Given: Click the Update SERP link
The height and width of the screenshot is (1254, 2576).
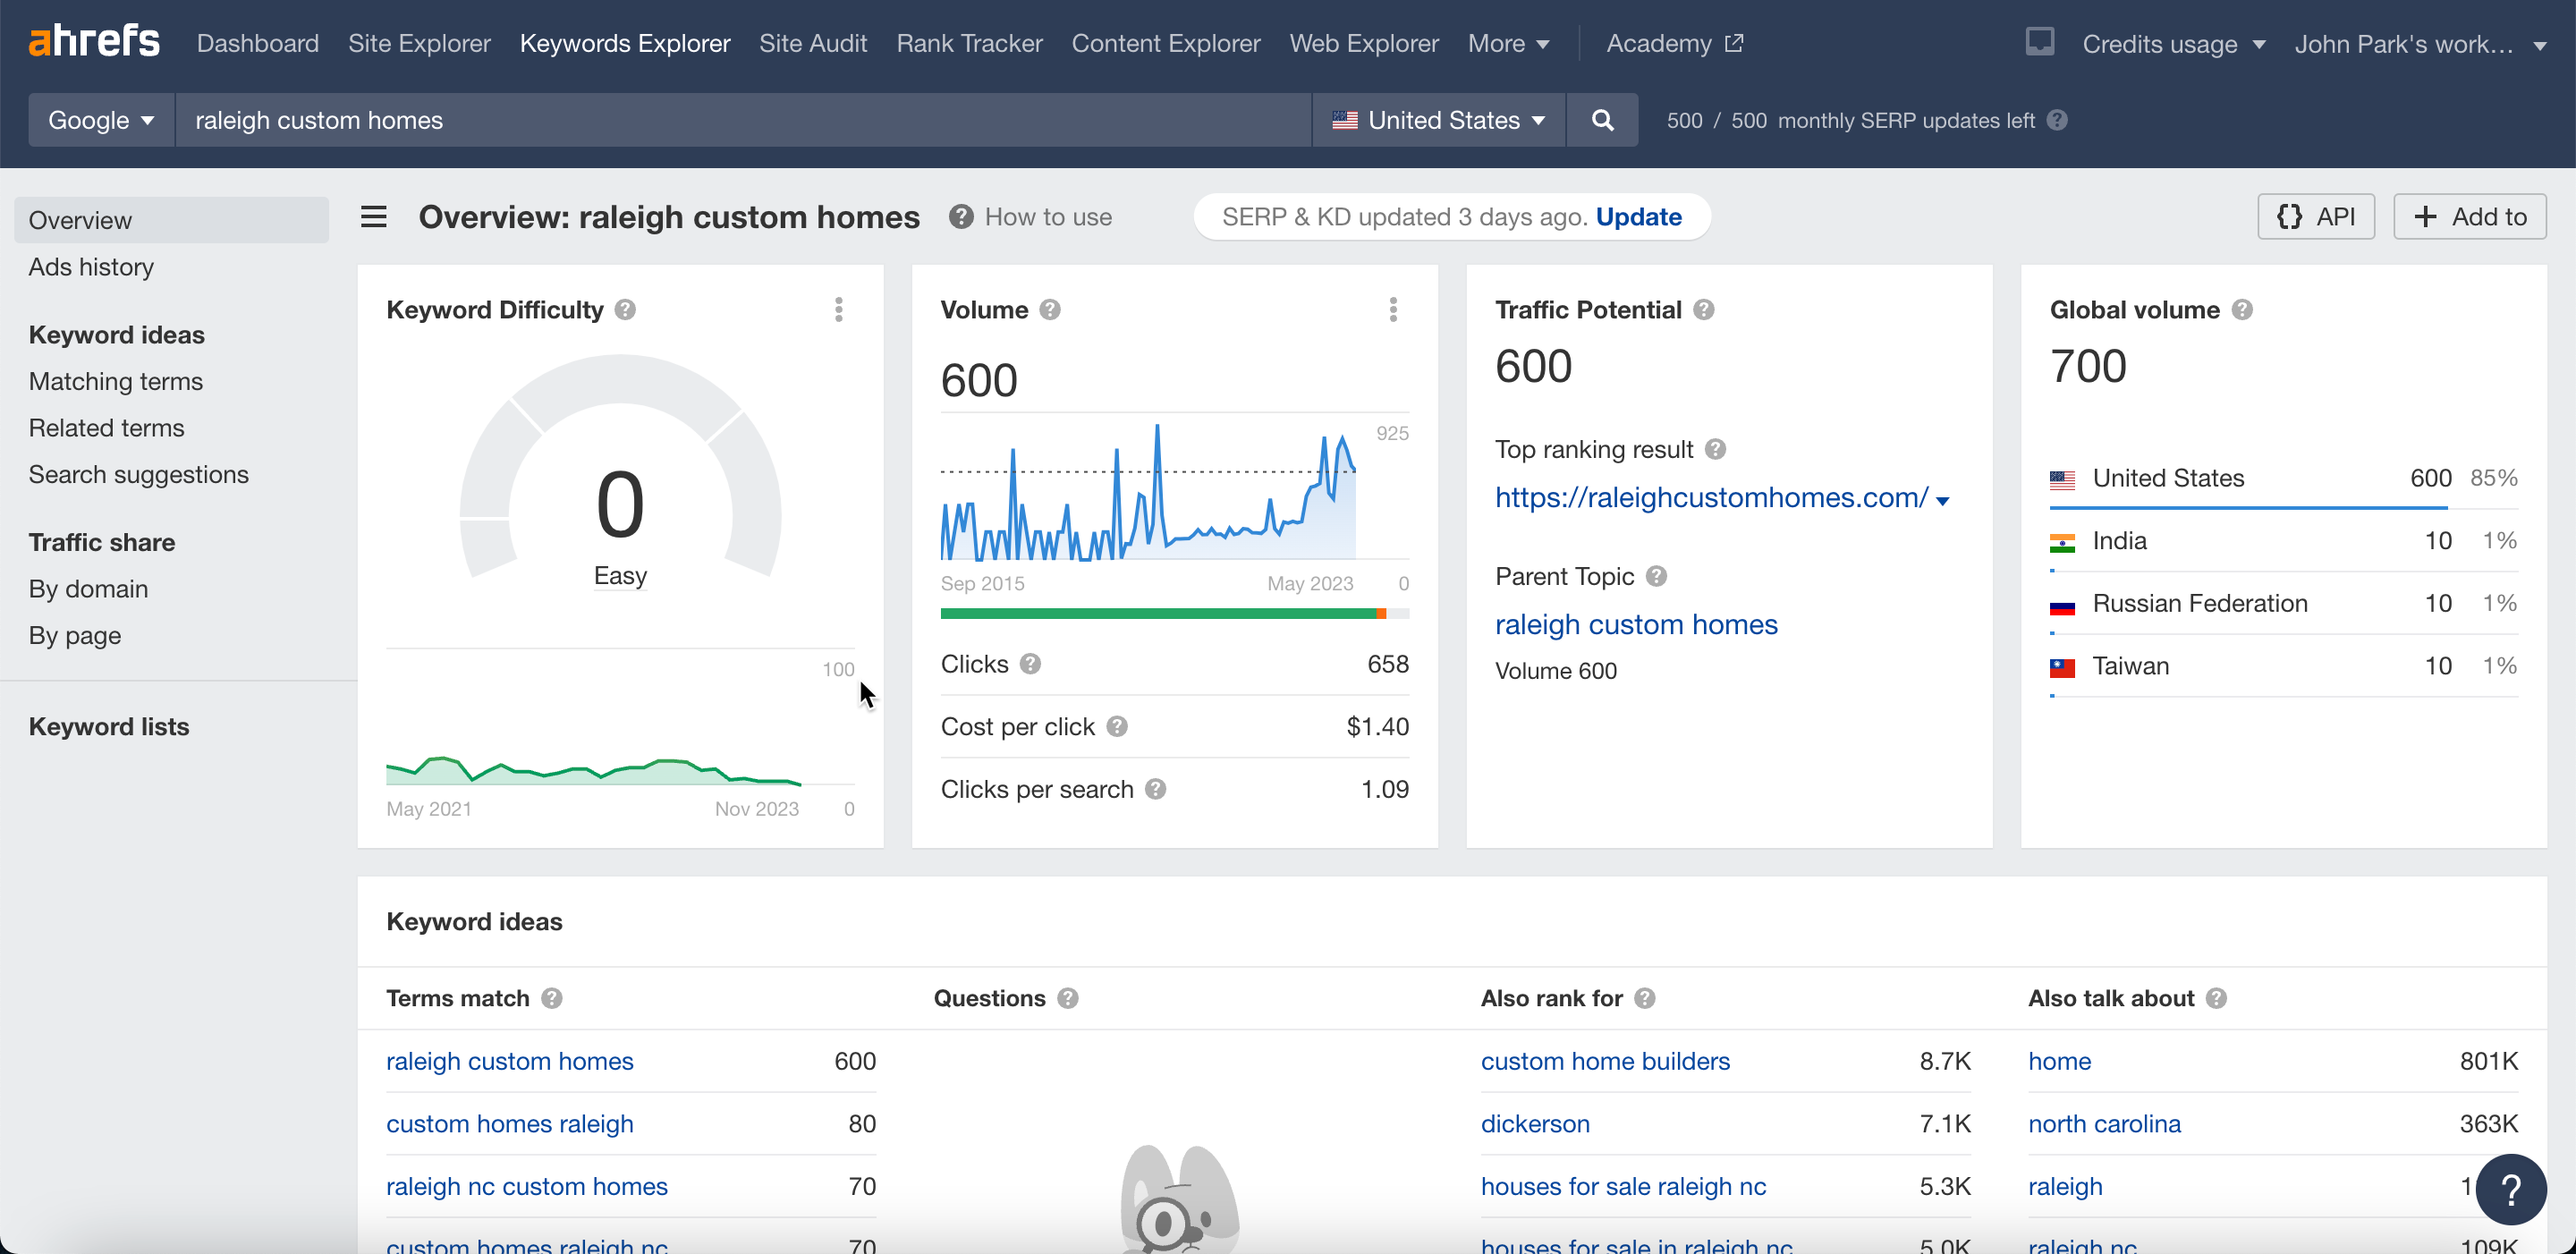Looking at the screenshot, I should [1638, 216].
